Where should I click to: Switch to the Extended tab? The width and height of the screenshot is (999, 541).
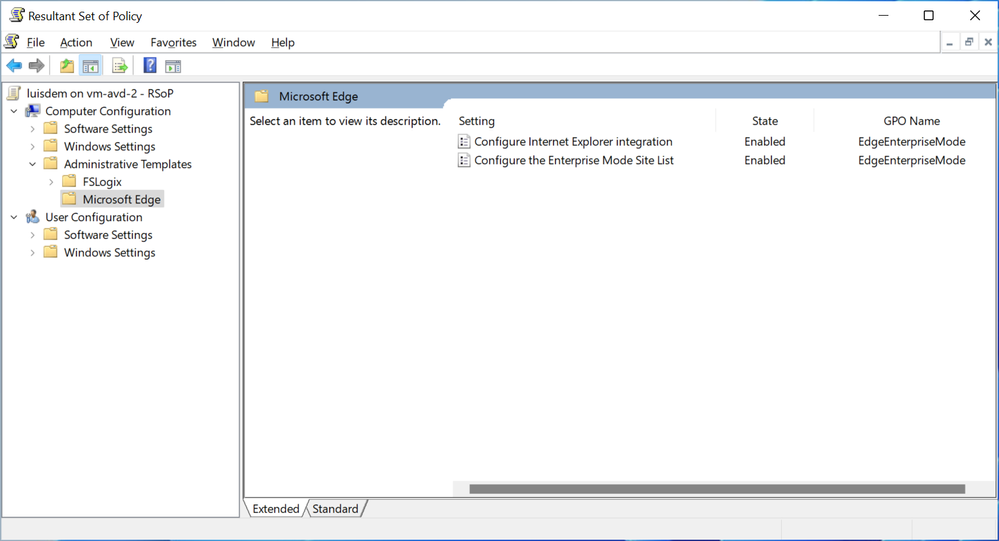pyautogui.click(x=276, y=509)
